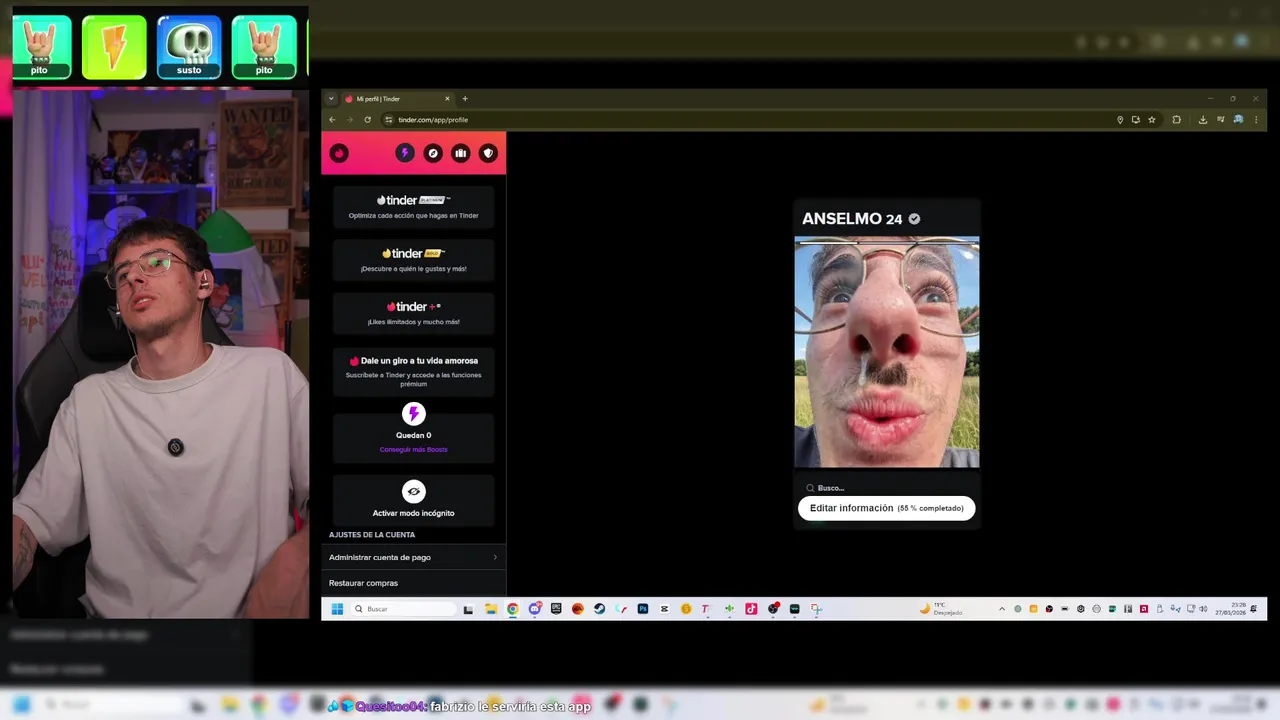Open Photoshop taskbar icon
Image resolution: width=1280 pixels, height=720 pixels.
point(643,609)
